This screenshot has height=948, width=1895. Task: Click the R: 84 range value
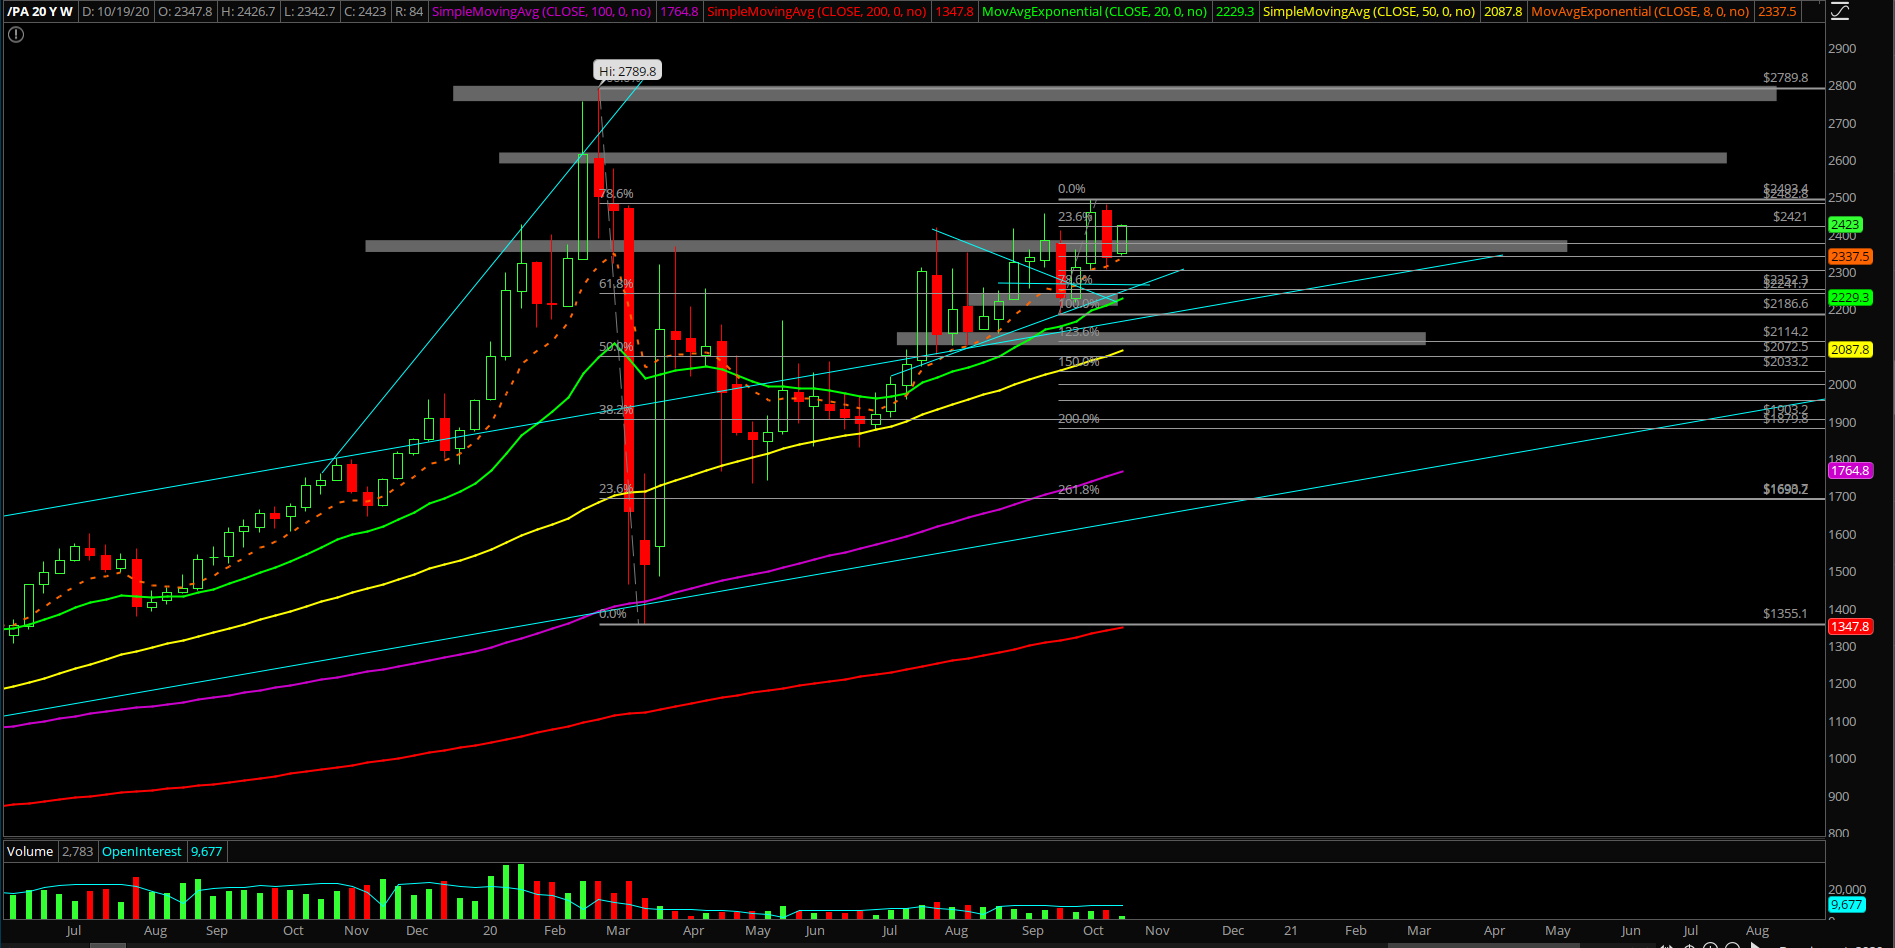(x=409, y=11)
